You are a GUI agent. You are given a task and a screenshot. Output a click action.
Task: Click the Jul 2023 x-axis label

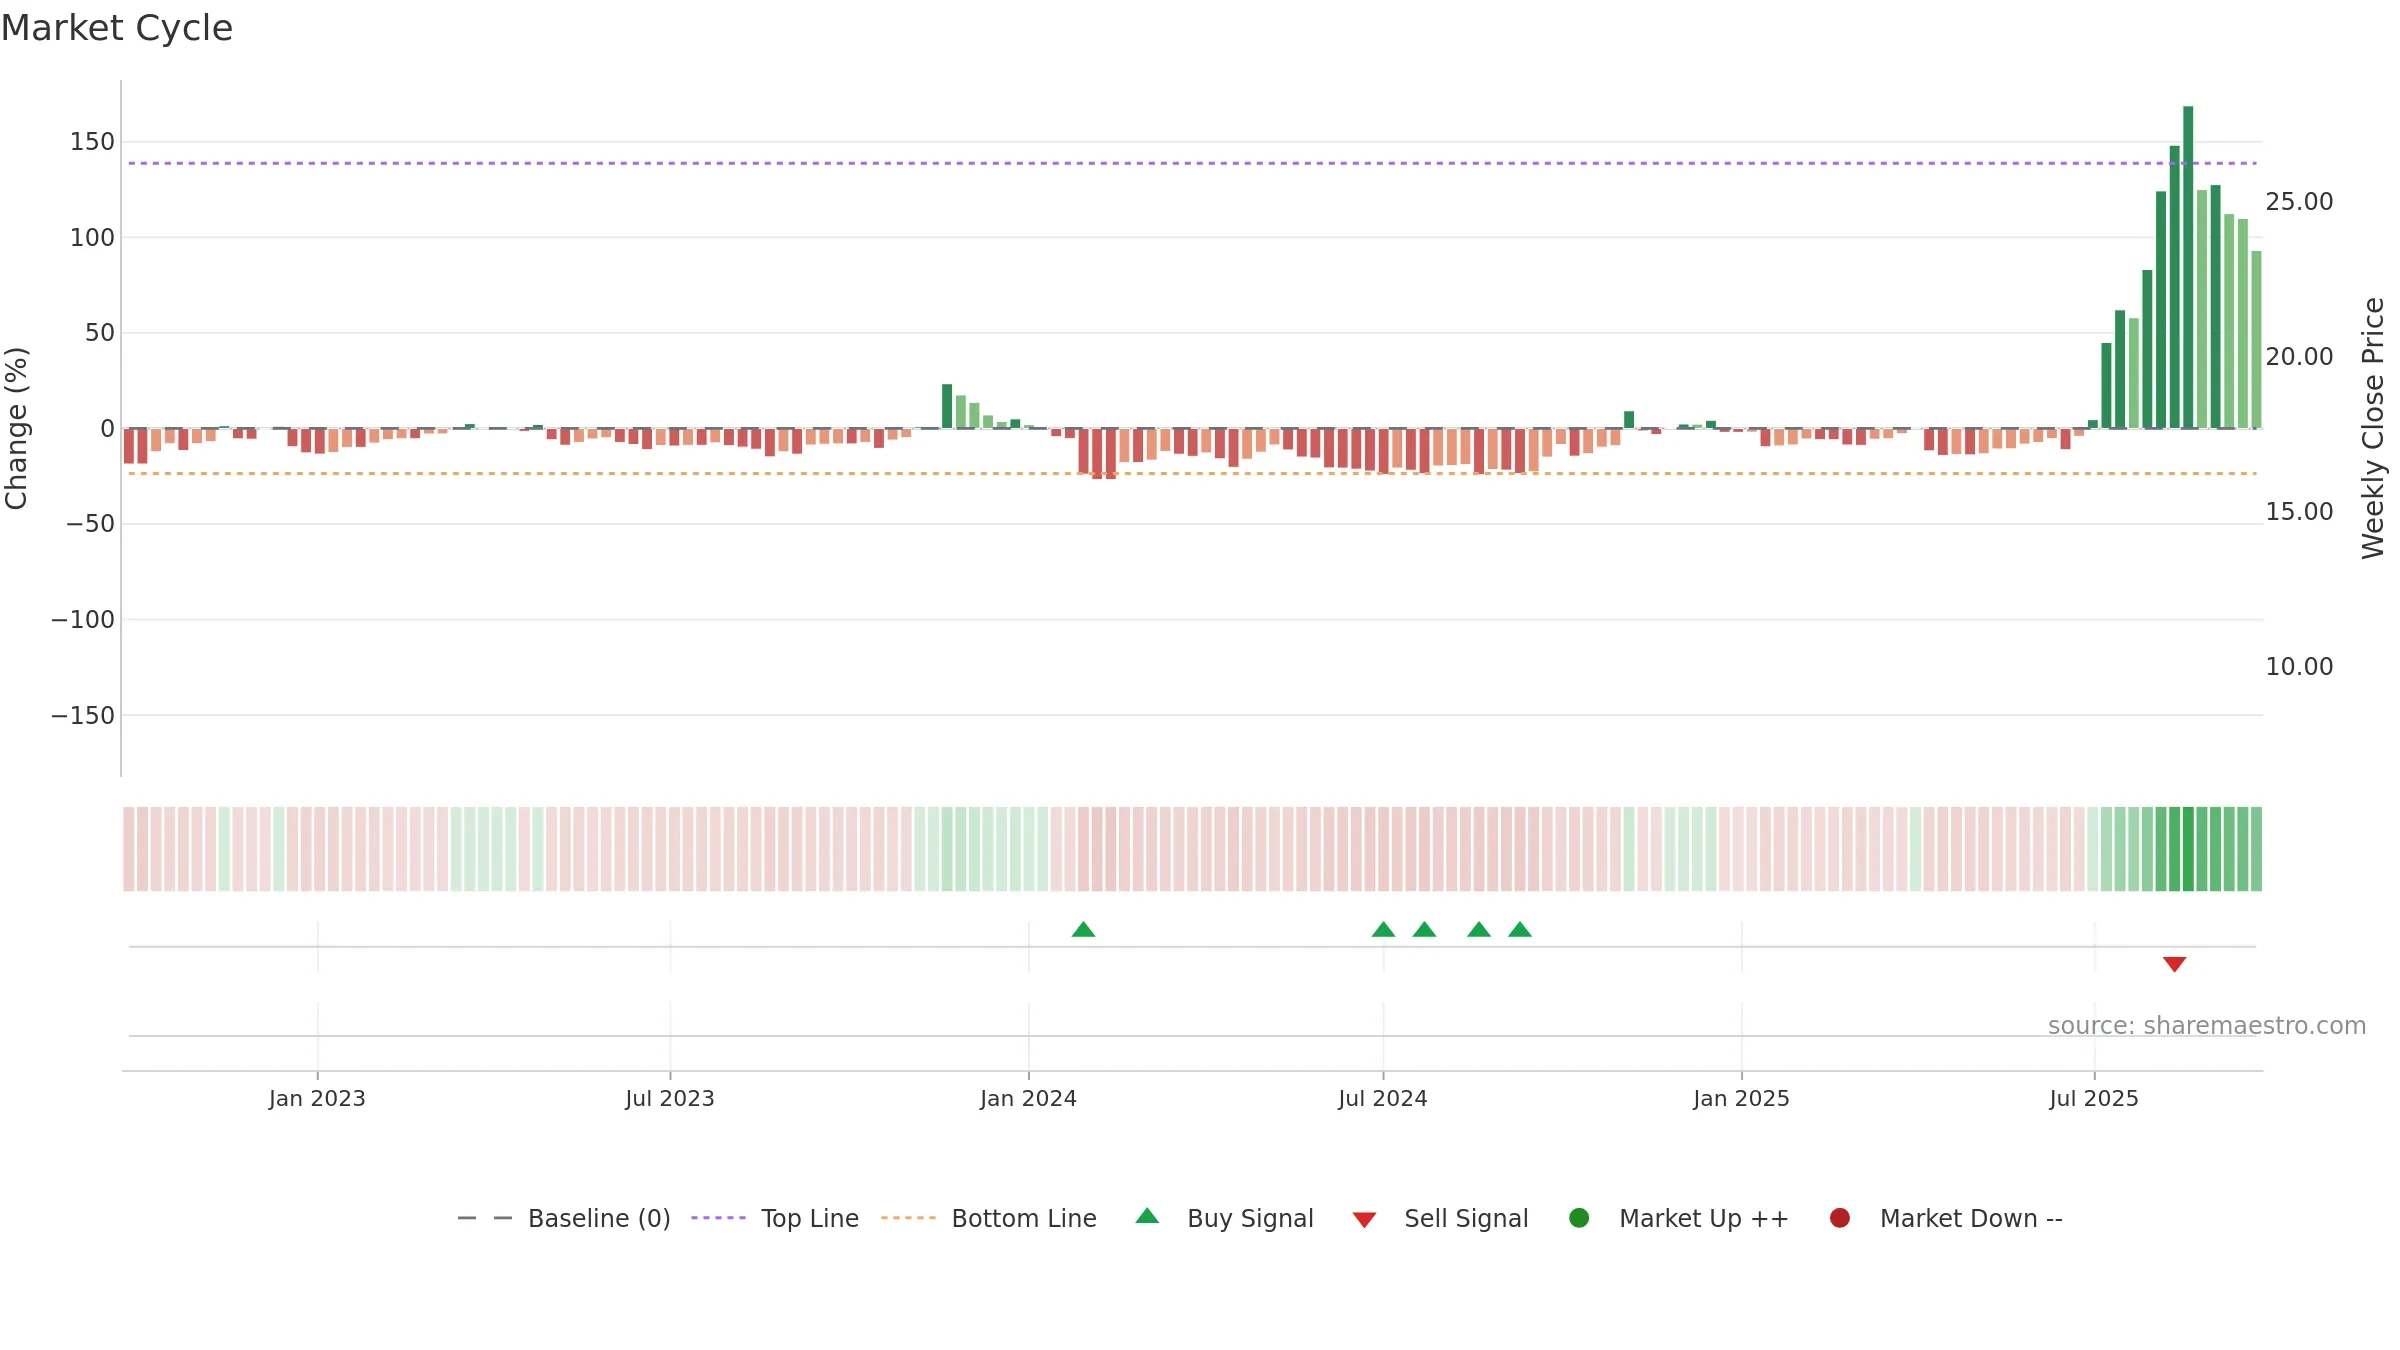click(670, 1099)
